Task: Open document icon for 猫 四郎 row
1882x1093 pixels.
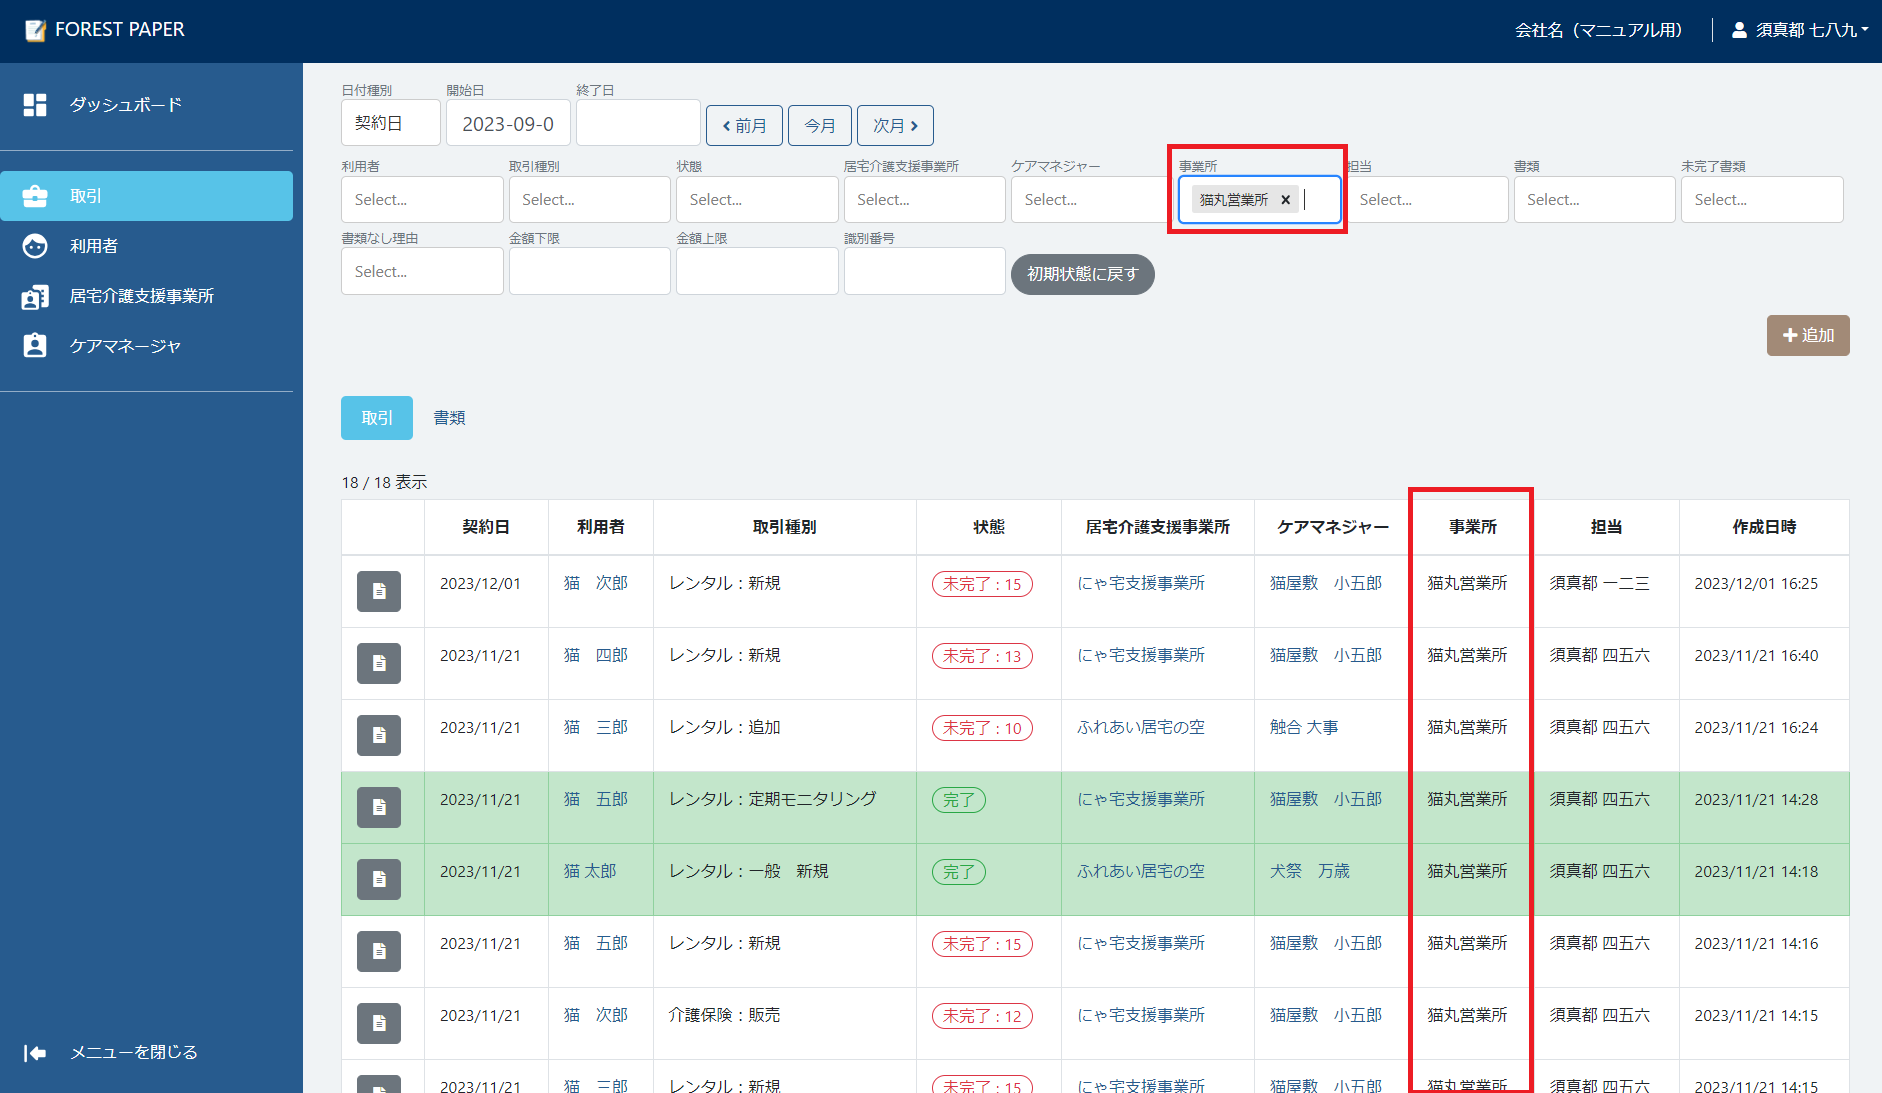Action: (379, 663)
